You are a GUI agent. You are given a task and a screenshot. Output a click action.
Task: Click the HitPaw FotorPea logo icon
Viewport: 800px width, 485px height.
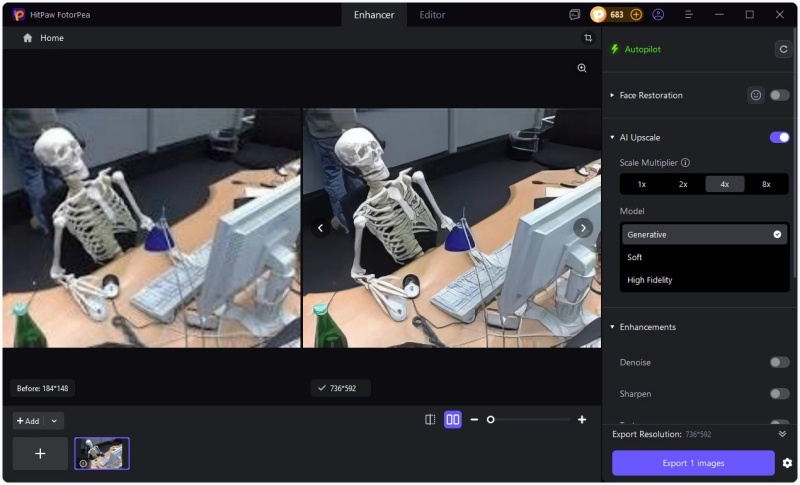(19, 15)
